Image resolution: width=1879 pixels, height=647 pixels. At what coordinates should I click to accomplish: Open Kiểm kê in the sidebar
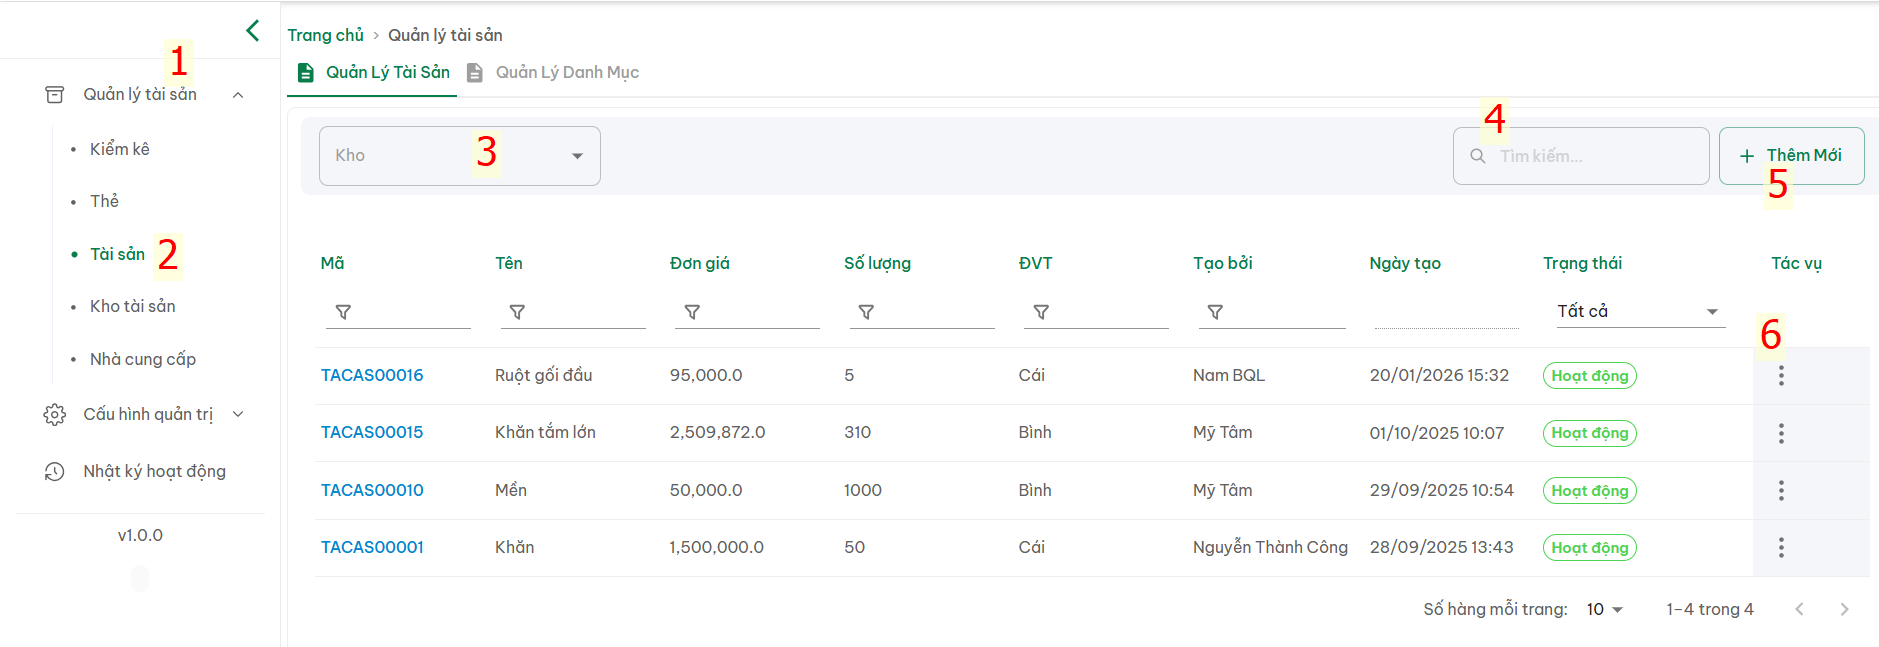click(x=120, y=149)
